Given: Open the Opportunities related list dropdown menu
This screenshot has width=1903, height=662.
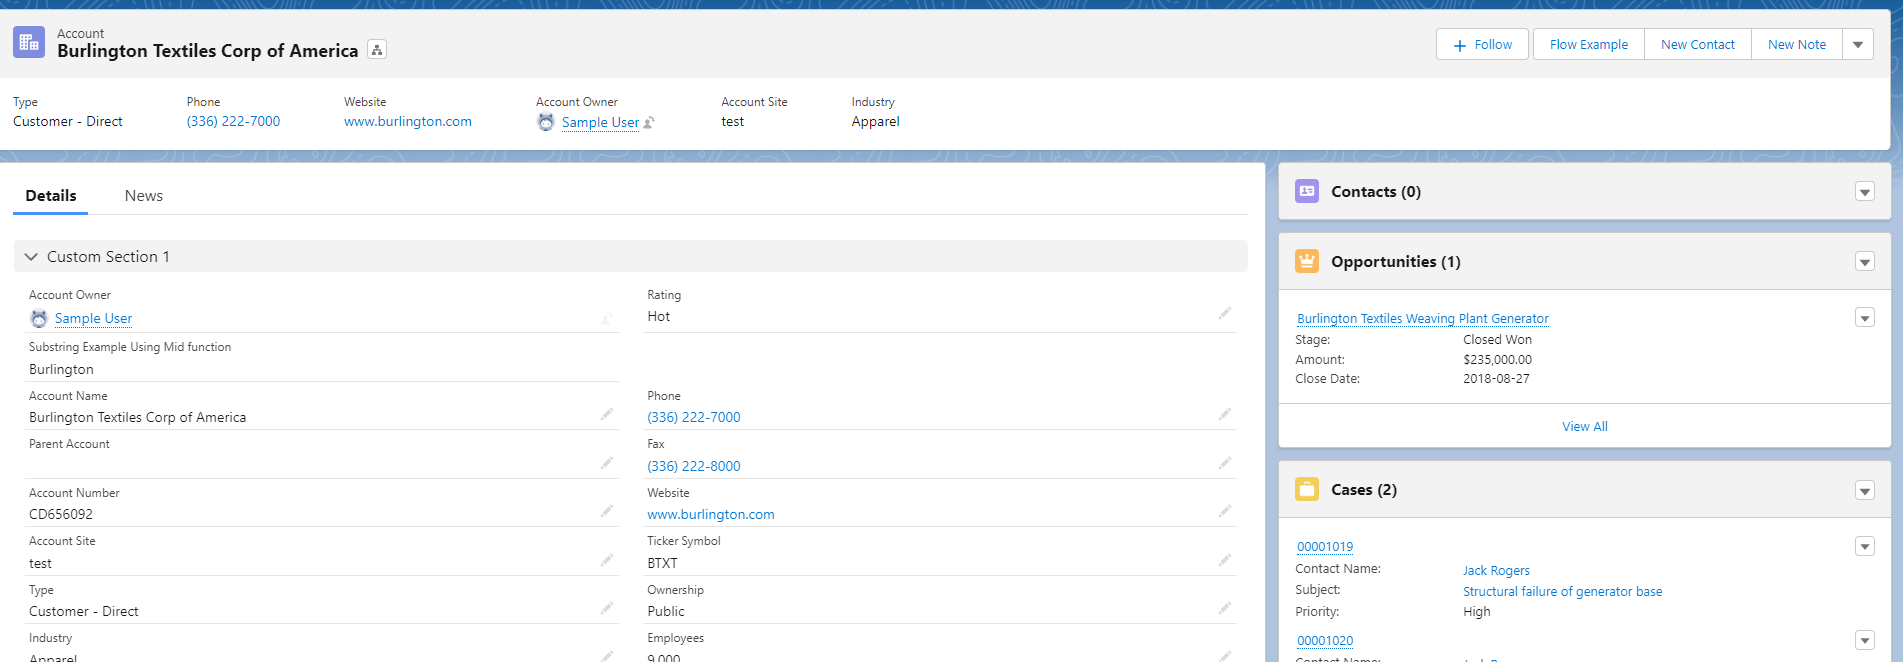Looking at the screenshot, I should [x=1865, y=262].
